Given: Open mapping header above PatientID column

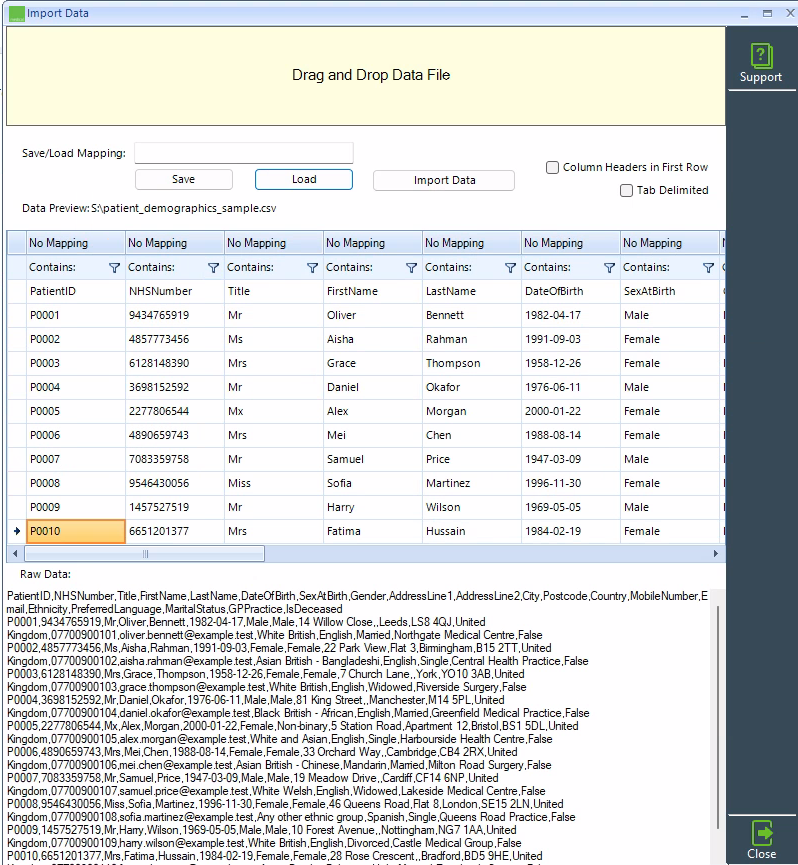Looking at the screenshot, I should coord(76,243).
